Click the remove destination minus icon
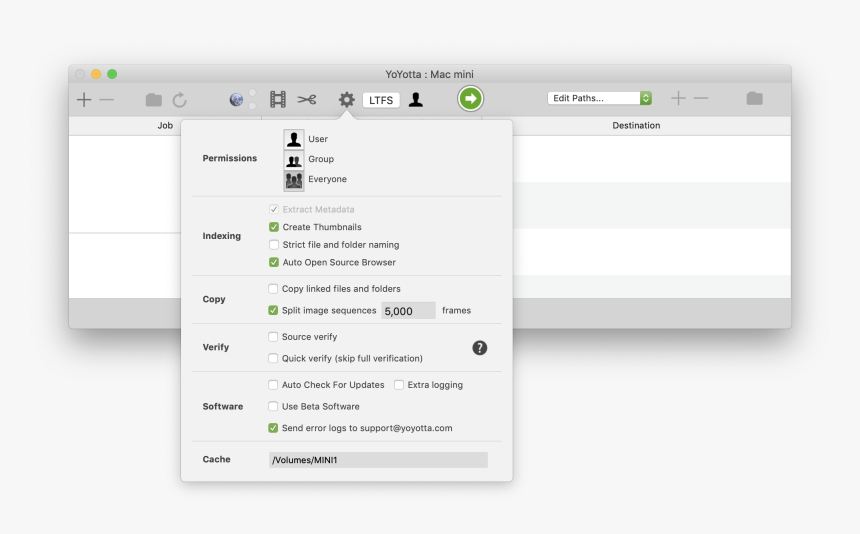This screenshot has width=860, height=534. [701, 98]
